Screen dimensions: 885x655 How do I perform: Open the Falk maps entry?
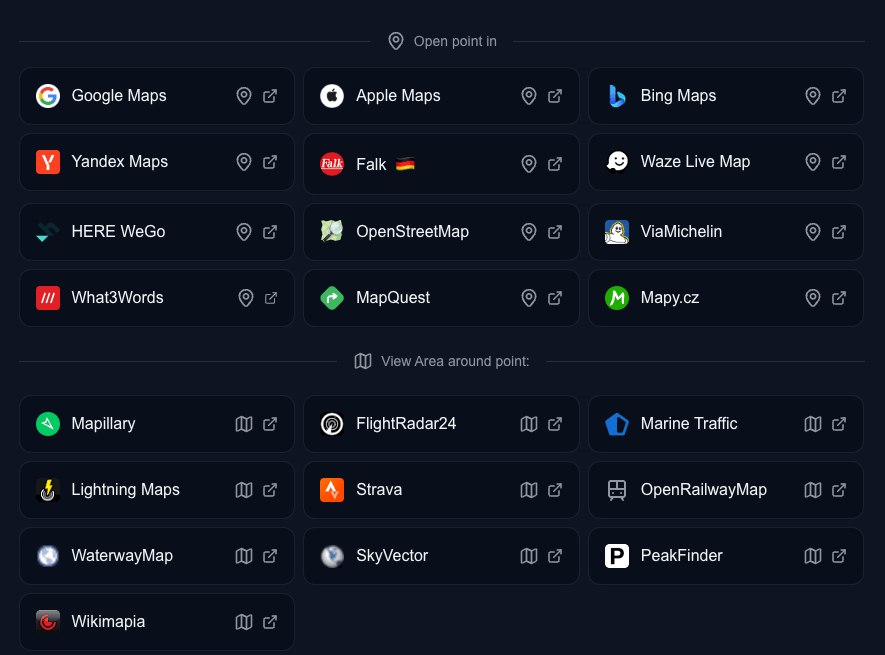coord(371,164)
